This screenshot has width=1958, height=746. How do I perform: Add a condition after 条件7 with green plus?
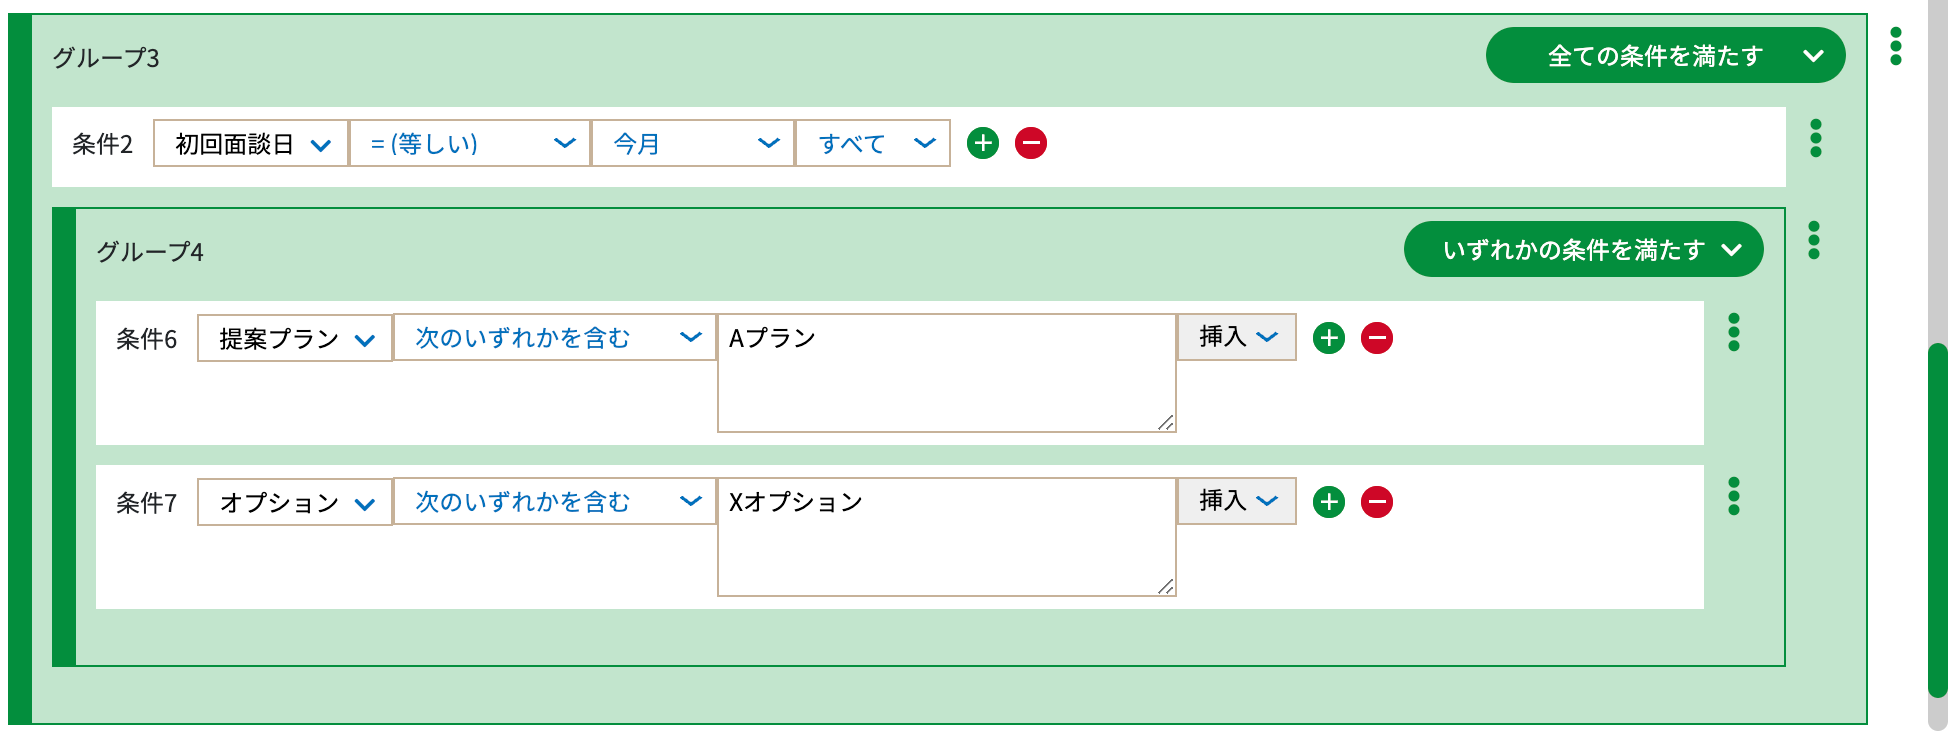click(x=1329, y=502)
